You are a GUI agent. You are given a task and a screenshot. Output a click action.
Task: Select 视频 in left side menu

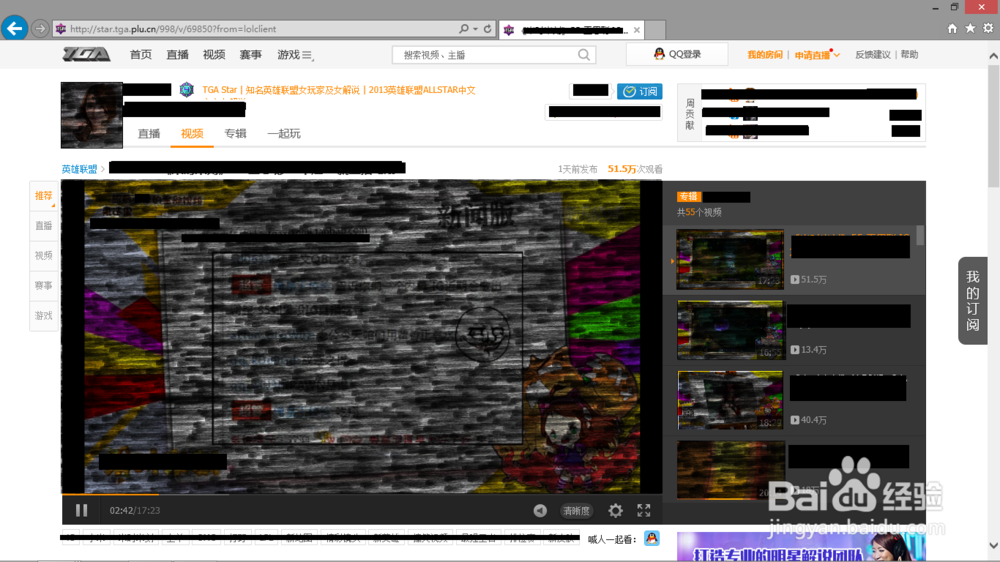click(43, 256)
